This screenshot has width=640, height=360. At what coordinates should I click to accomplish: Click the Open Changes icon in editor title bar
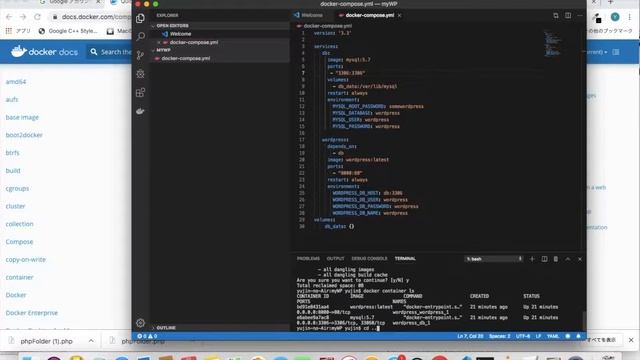click(556, 16)
